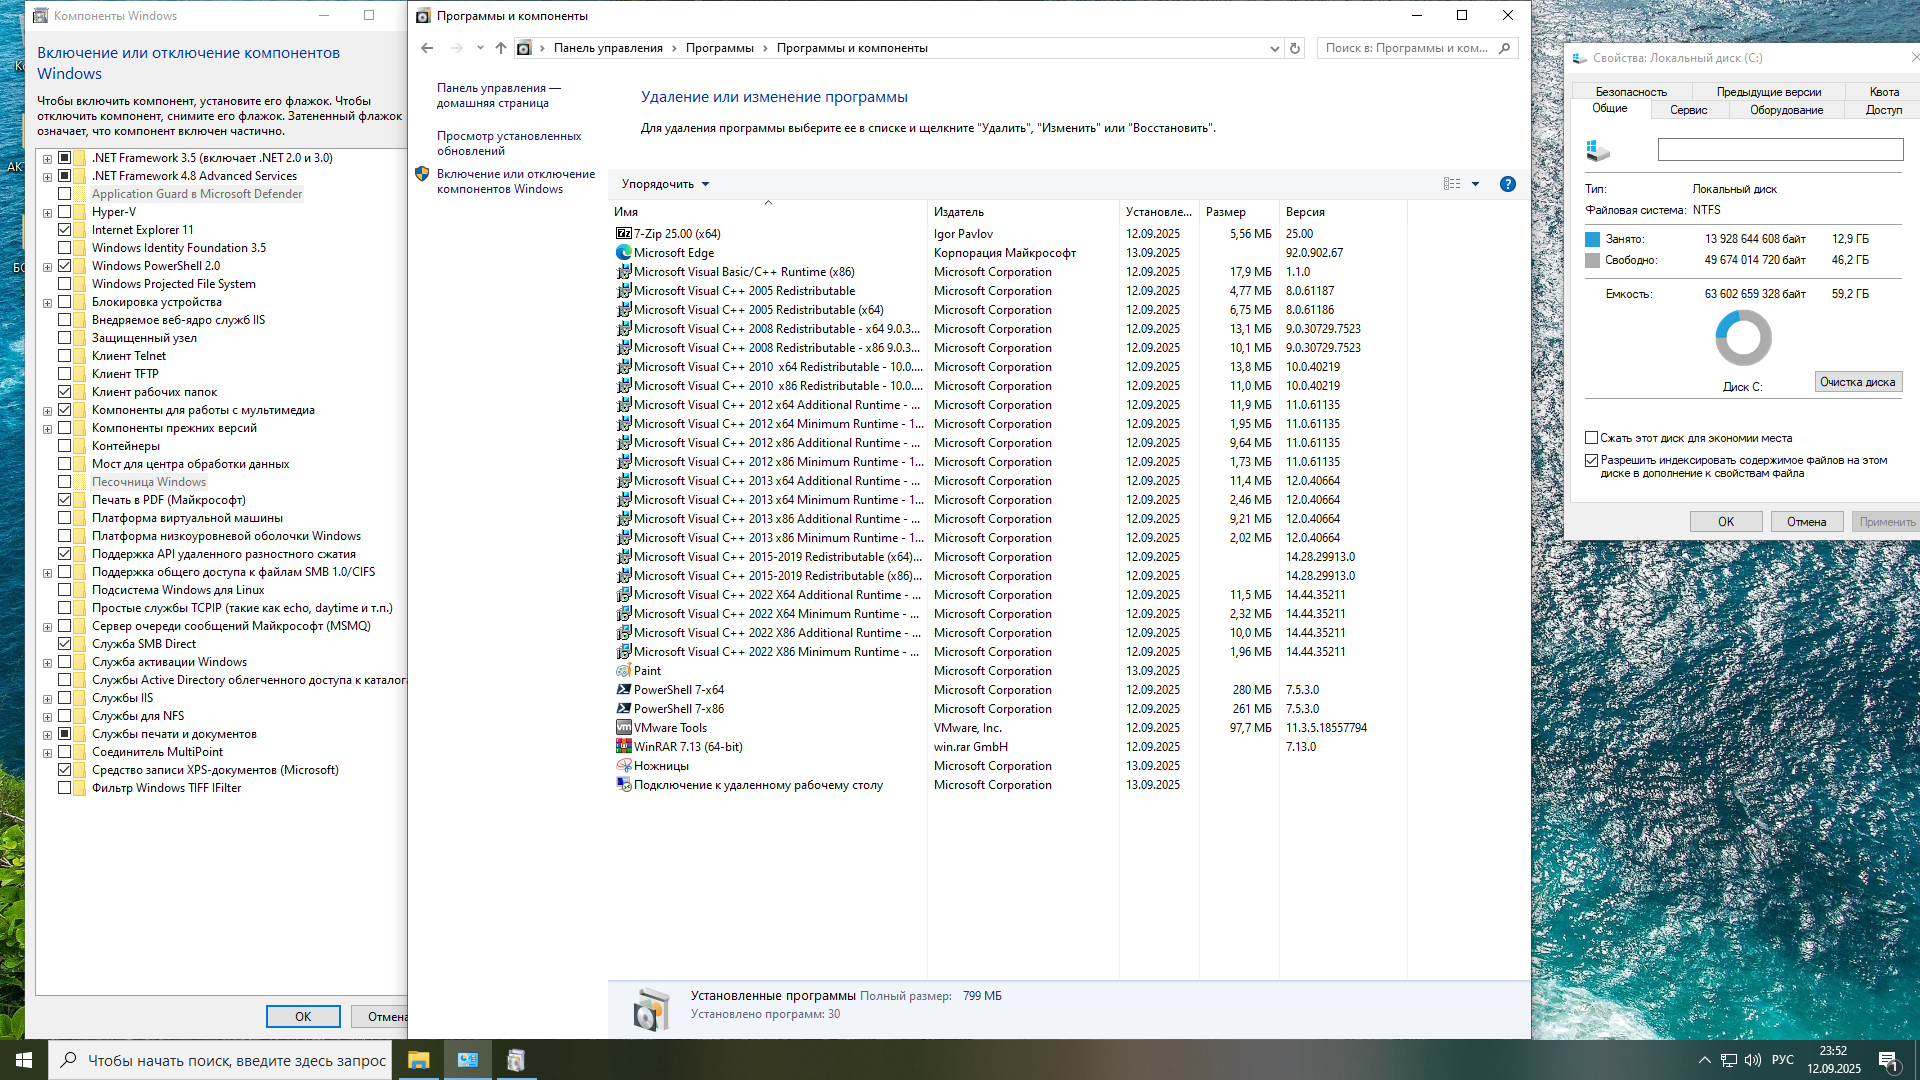Open the volume control in system tray

click(1753, 1060)
